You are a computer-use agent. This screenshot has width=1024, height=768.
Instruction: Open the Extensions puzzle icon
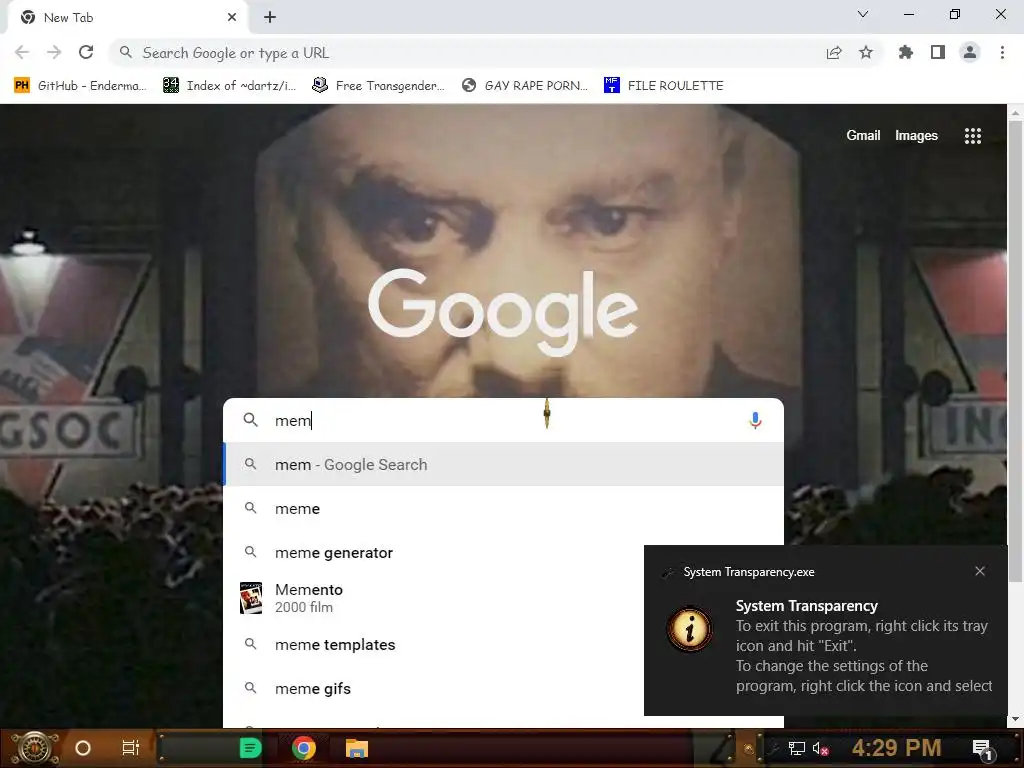[x=906, y=53]
